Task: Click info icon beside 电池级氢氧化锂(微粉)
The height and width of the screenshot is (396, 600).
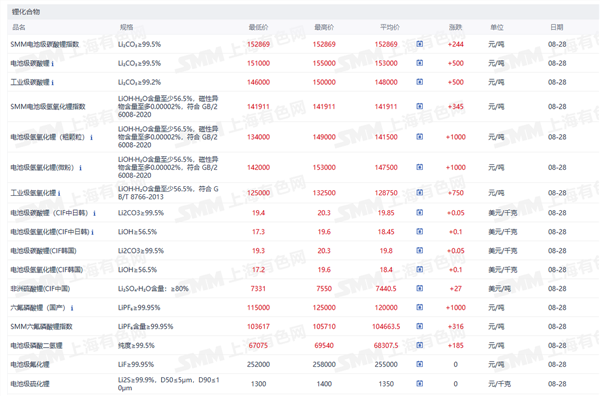Action: click(80, 168)
